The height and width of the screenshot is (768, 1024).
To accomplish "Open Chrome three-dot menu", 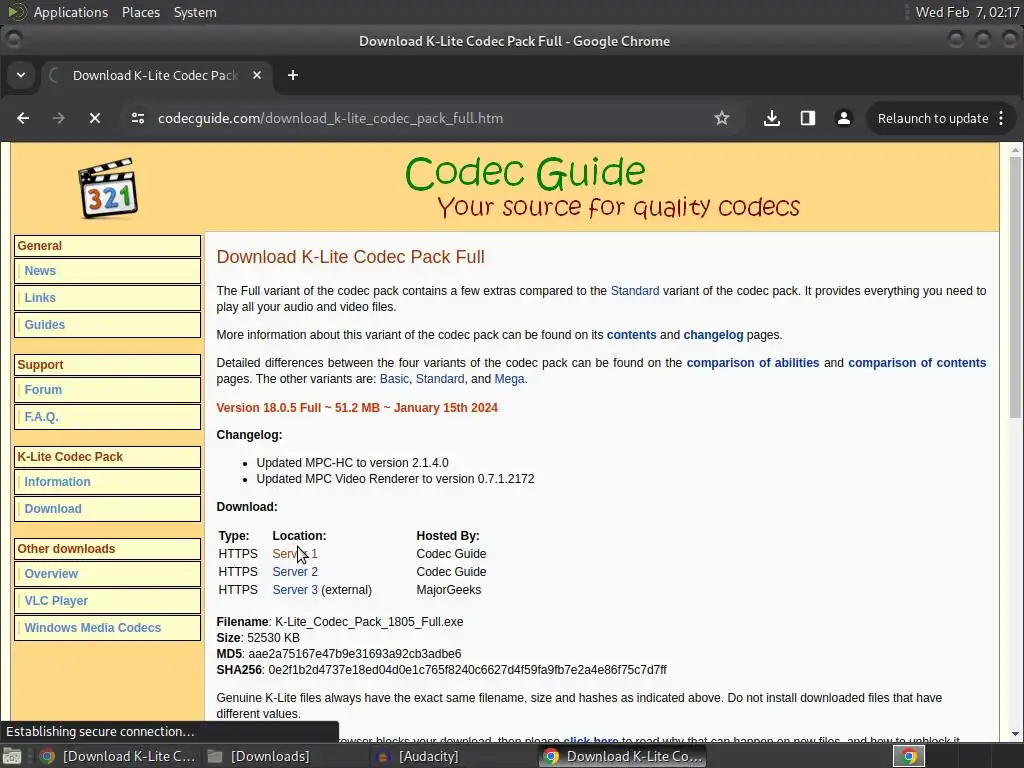I will [x=1002, y=118].
